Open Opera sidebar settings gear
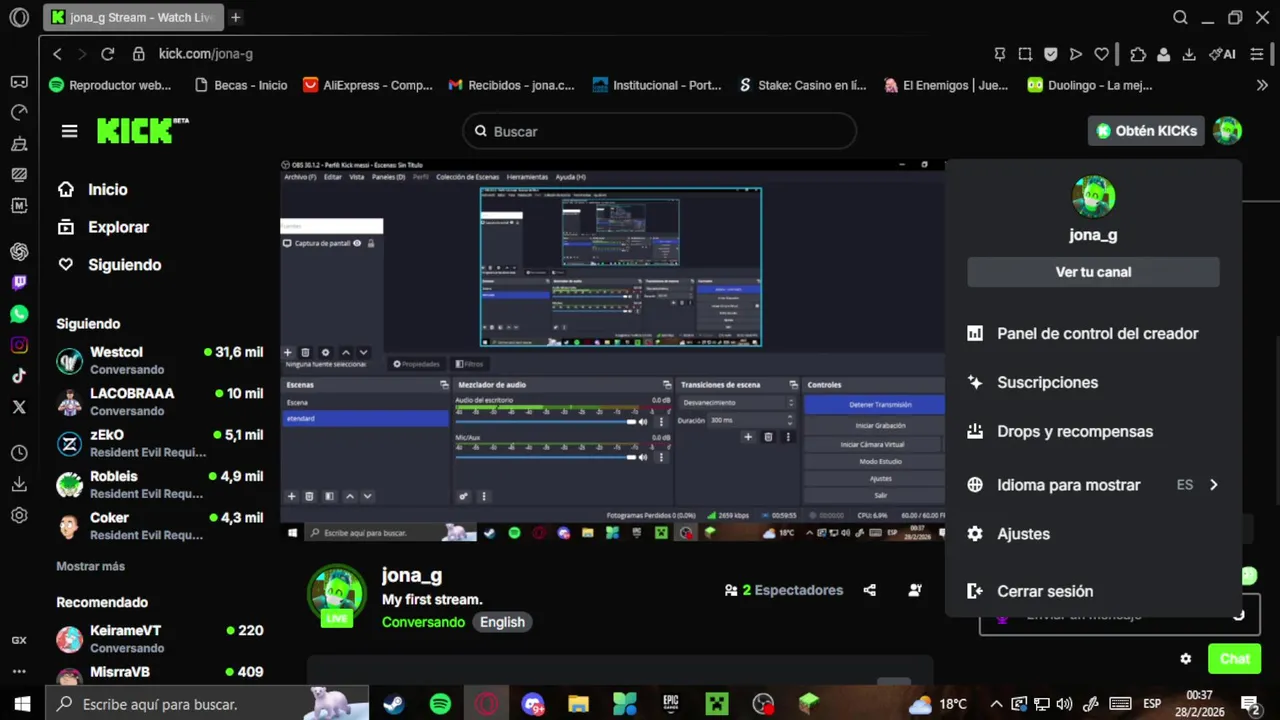 (19, 516)
